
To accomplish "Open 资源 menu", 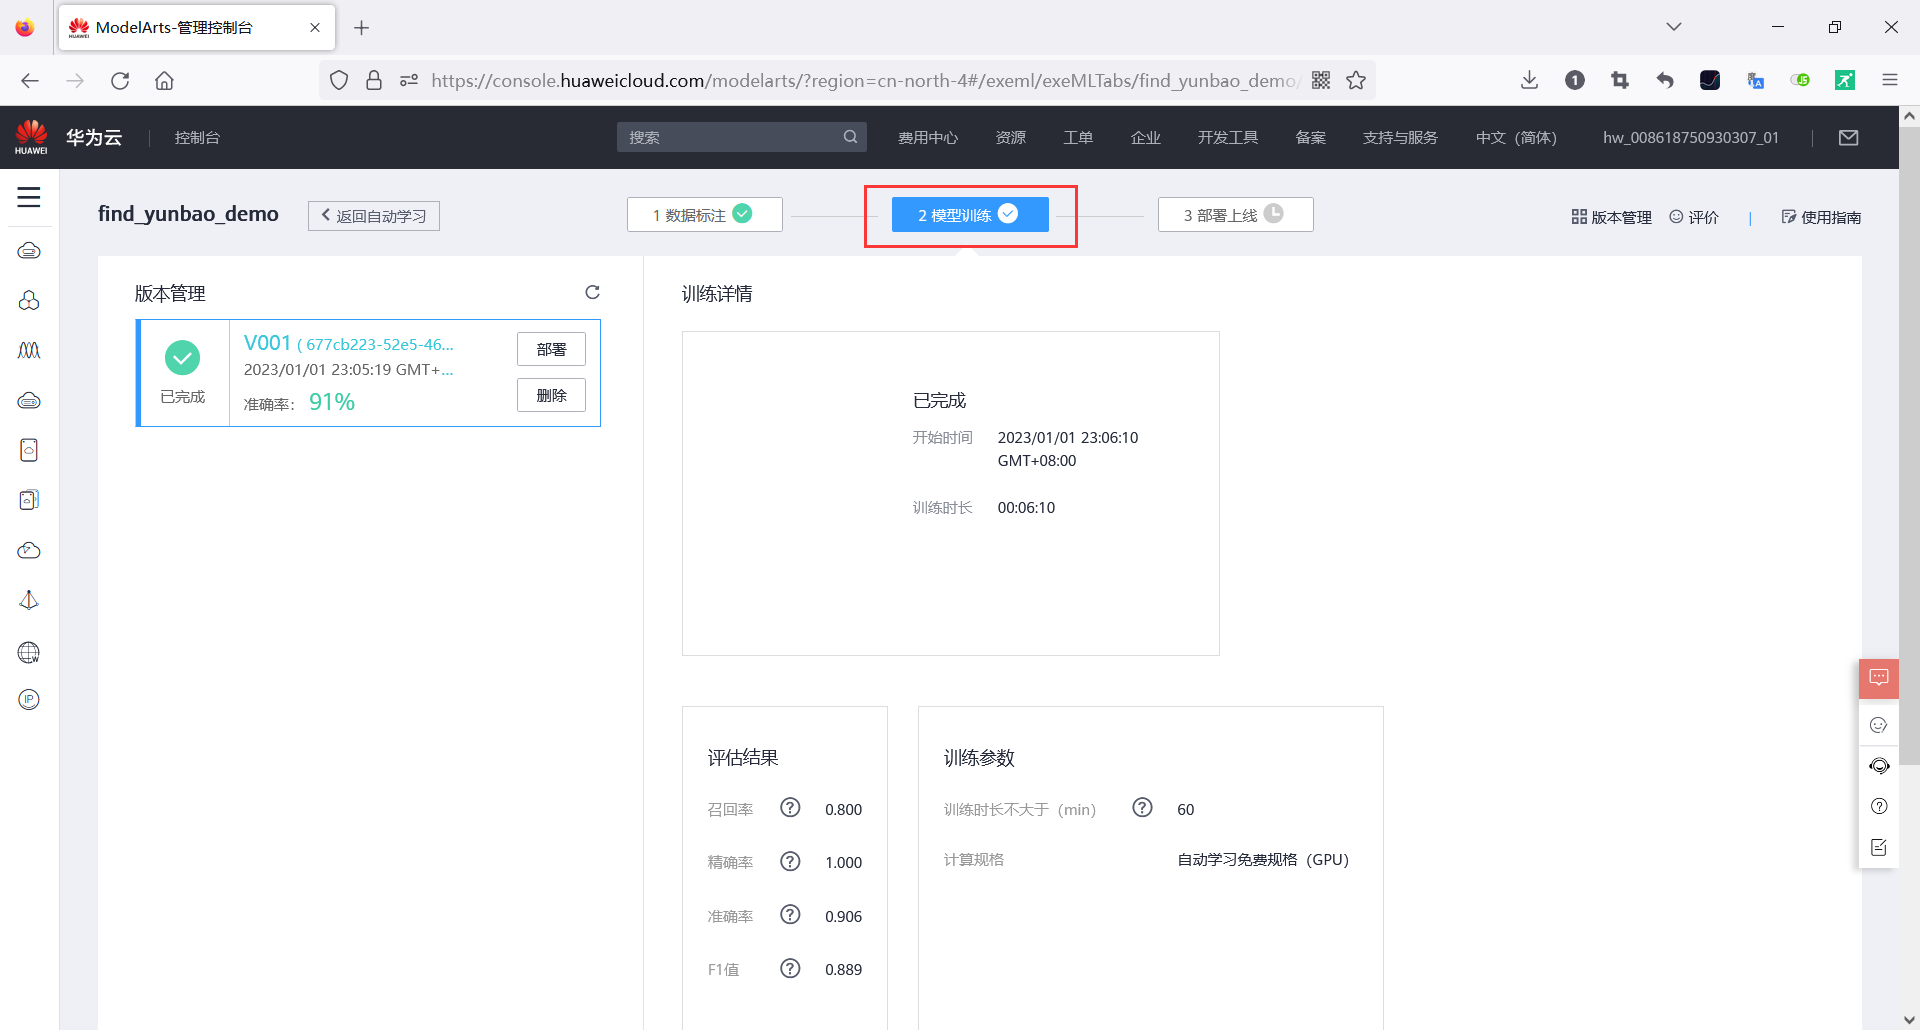I will [1011, 138].
